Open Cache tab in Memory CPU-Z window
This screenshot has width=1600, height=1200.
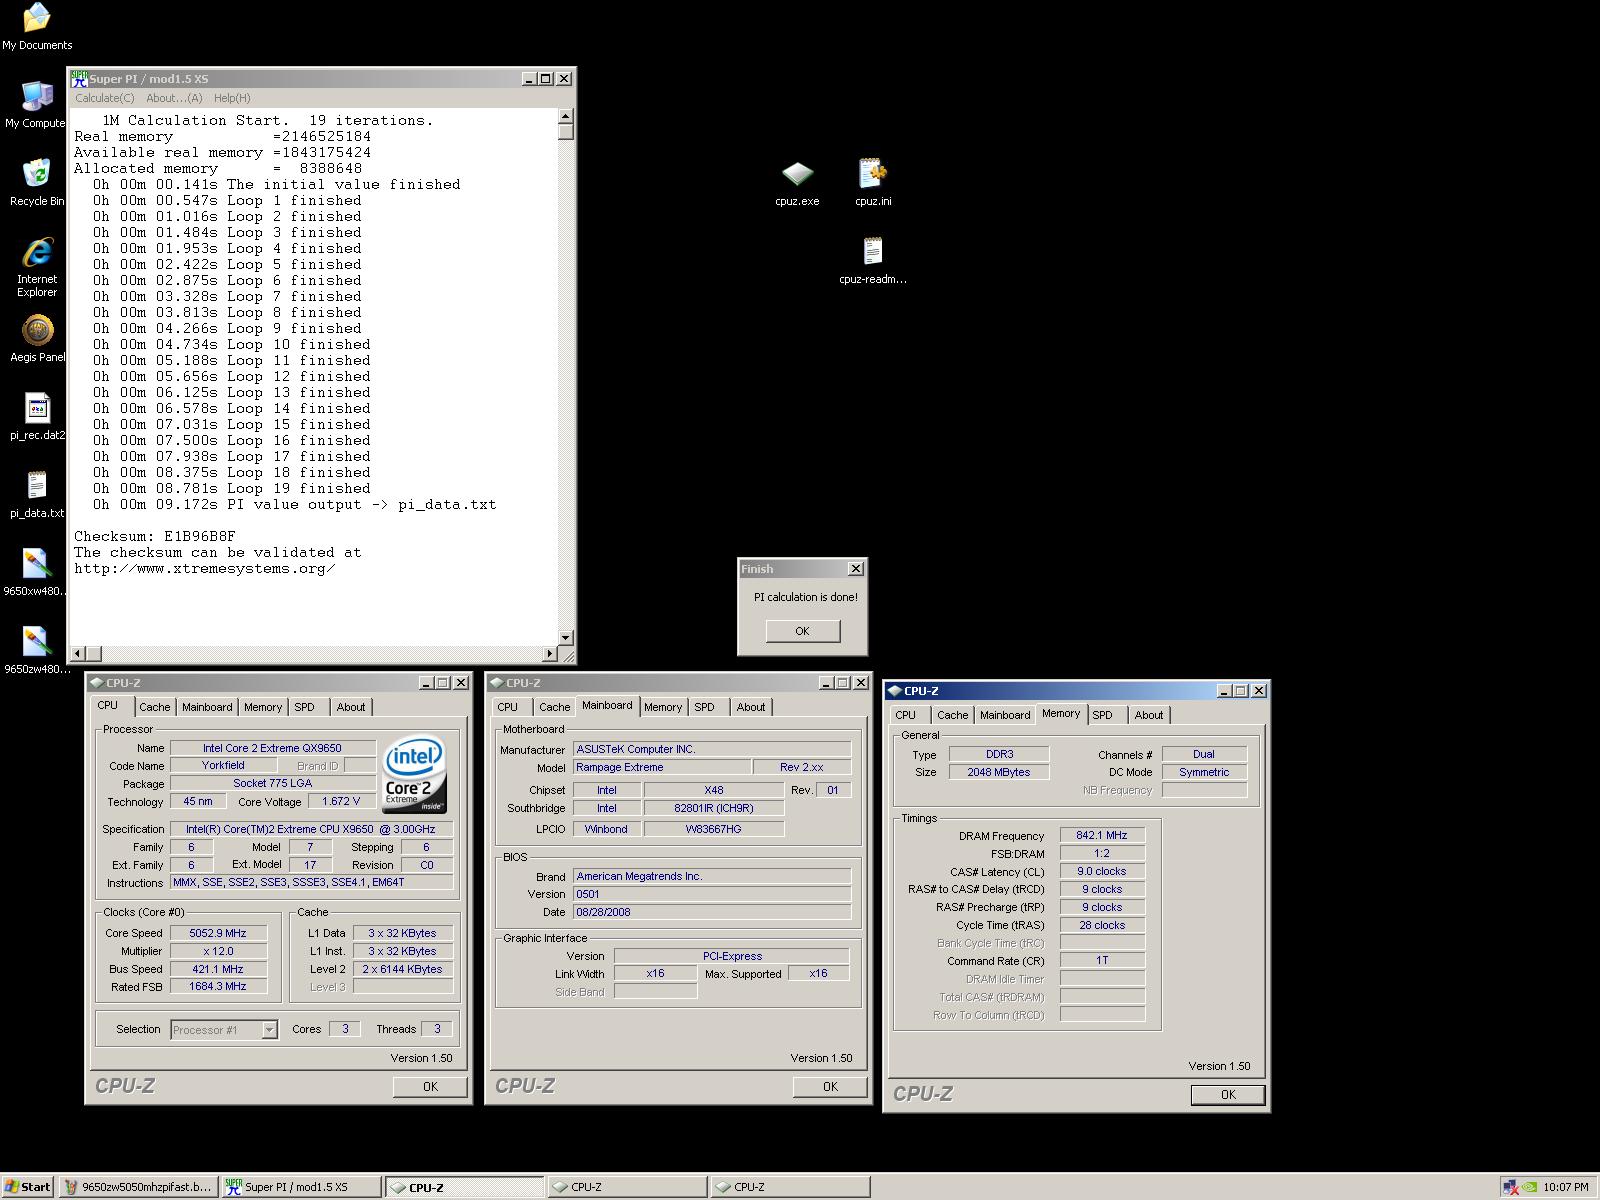pyautogui.click(x=953, y=715)
